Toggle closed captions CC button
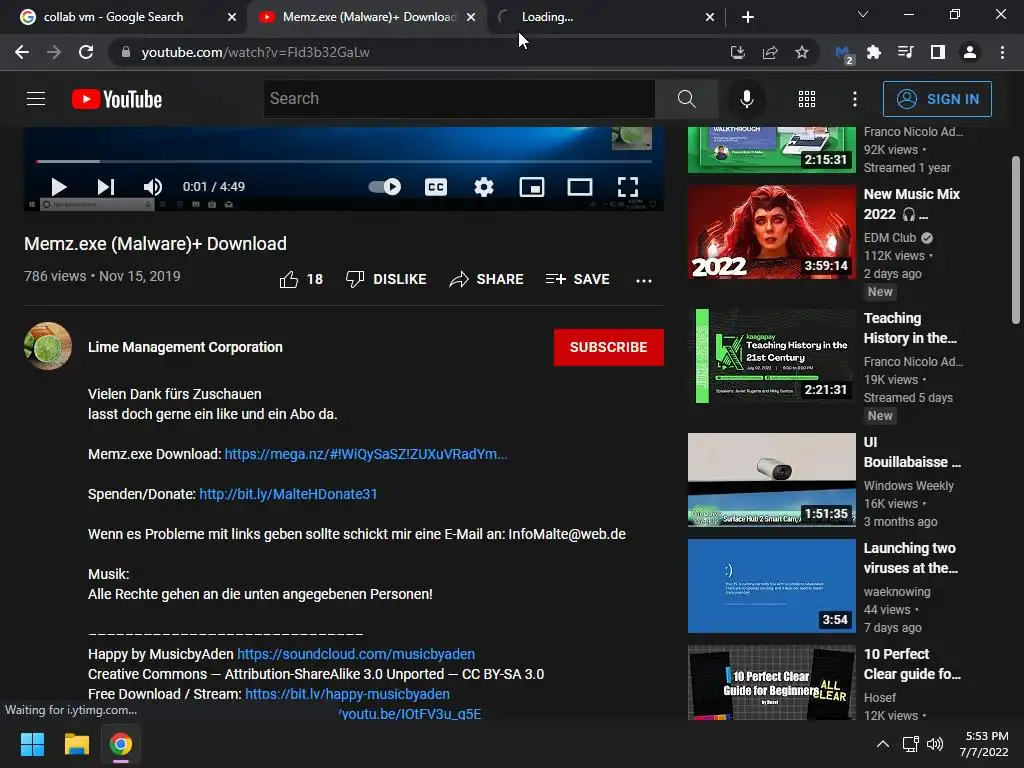 coord(436,187)
